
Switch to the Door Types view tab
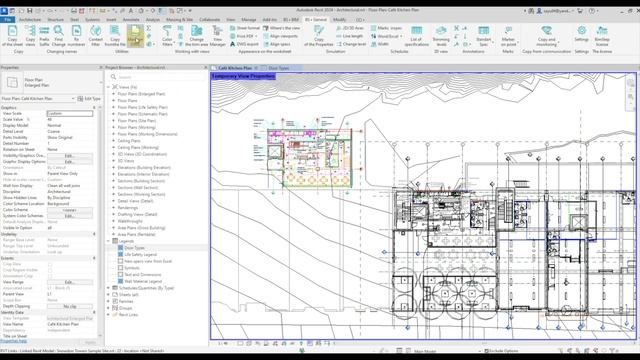pos(279,68)
